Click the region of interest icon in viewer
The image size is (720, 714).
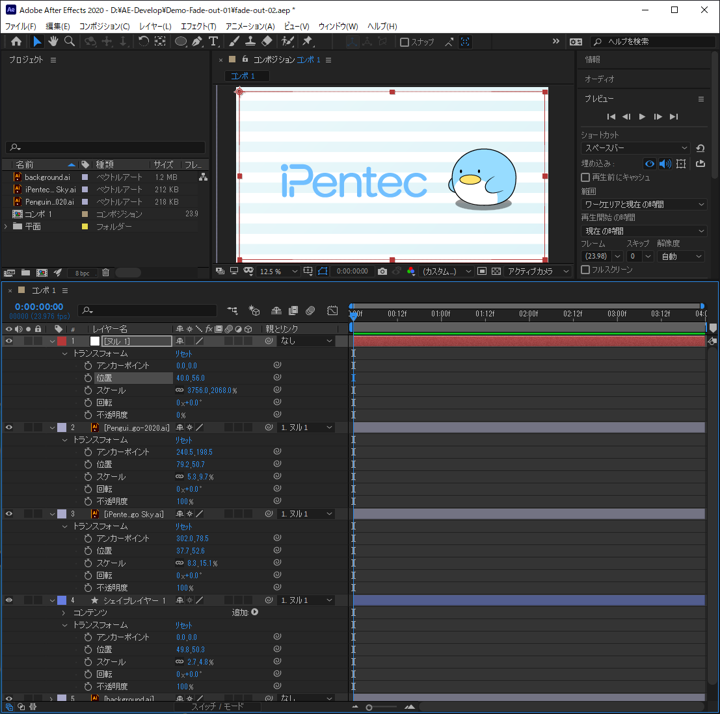481,271
